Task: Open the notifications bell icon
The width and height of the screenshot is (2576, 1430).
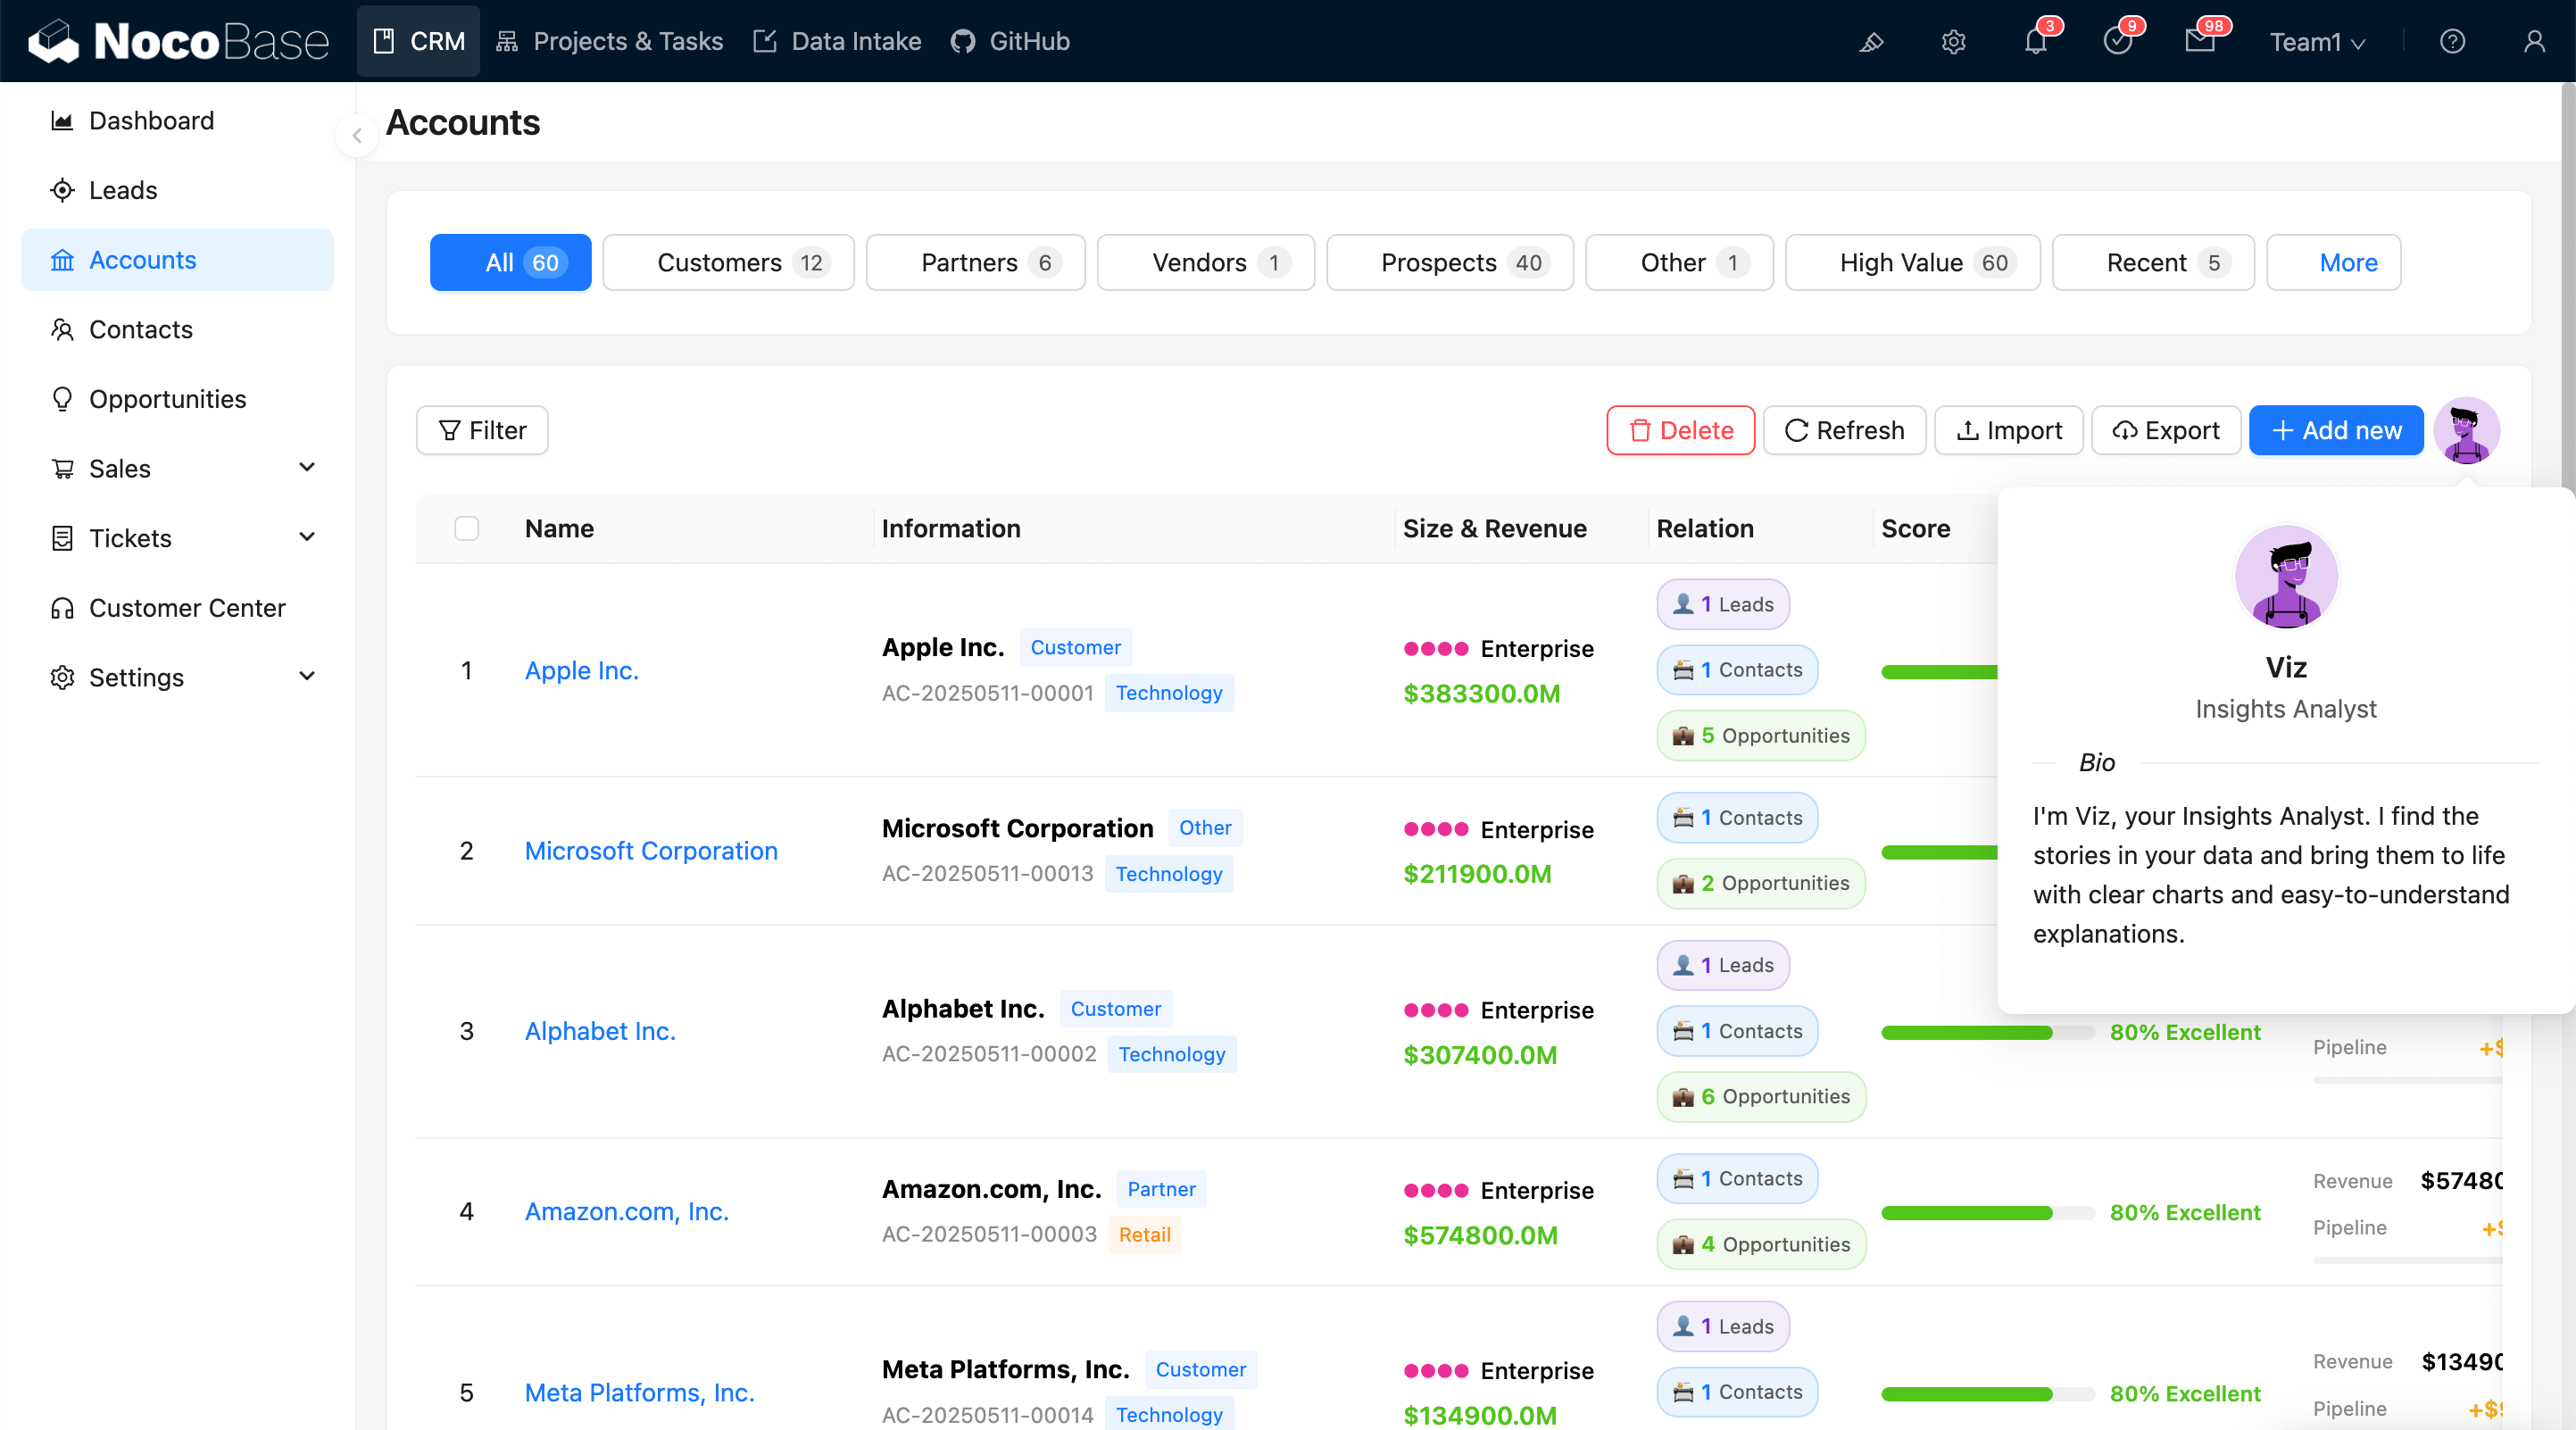Action: (2035, 42)
